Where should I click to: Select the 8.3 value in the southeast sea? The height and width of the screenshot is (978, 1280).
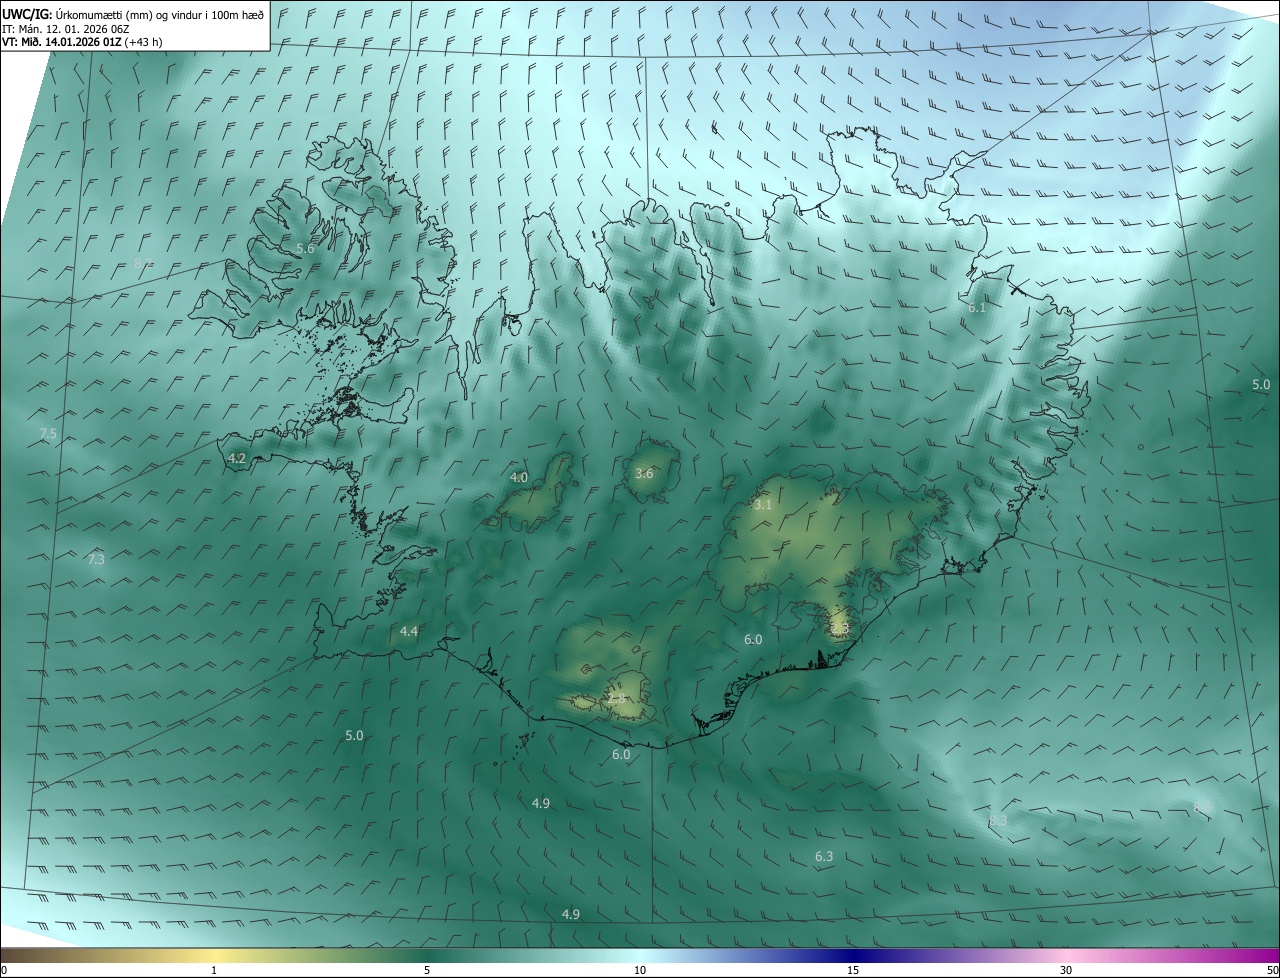(998, 821)
